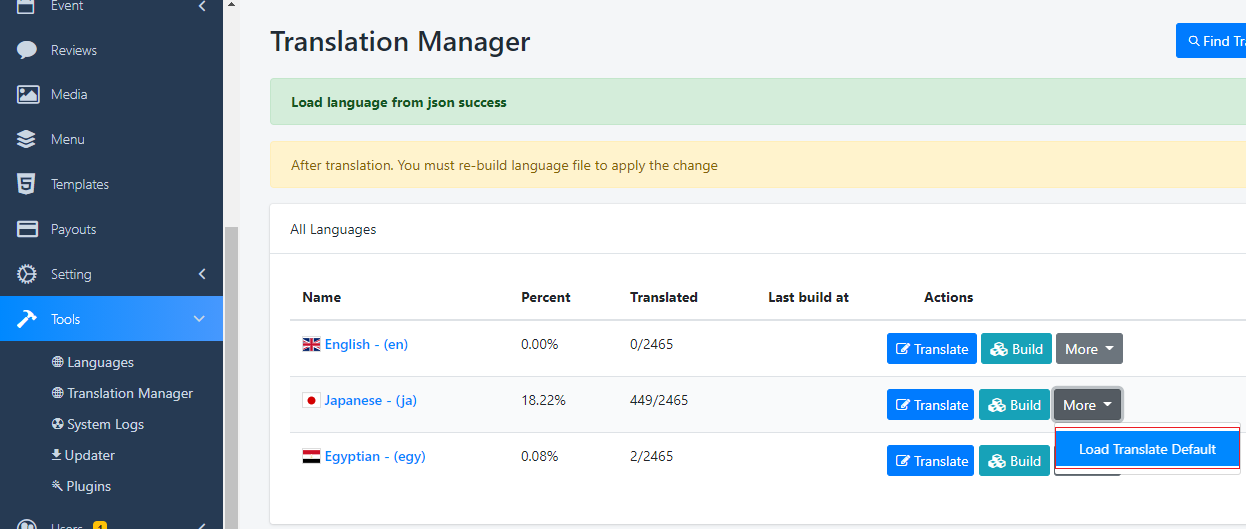Select Load Translate Default menu option
1246x529 pixels.
coord(1147,449)
